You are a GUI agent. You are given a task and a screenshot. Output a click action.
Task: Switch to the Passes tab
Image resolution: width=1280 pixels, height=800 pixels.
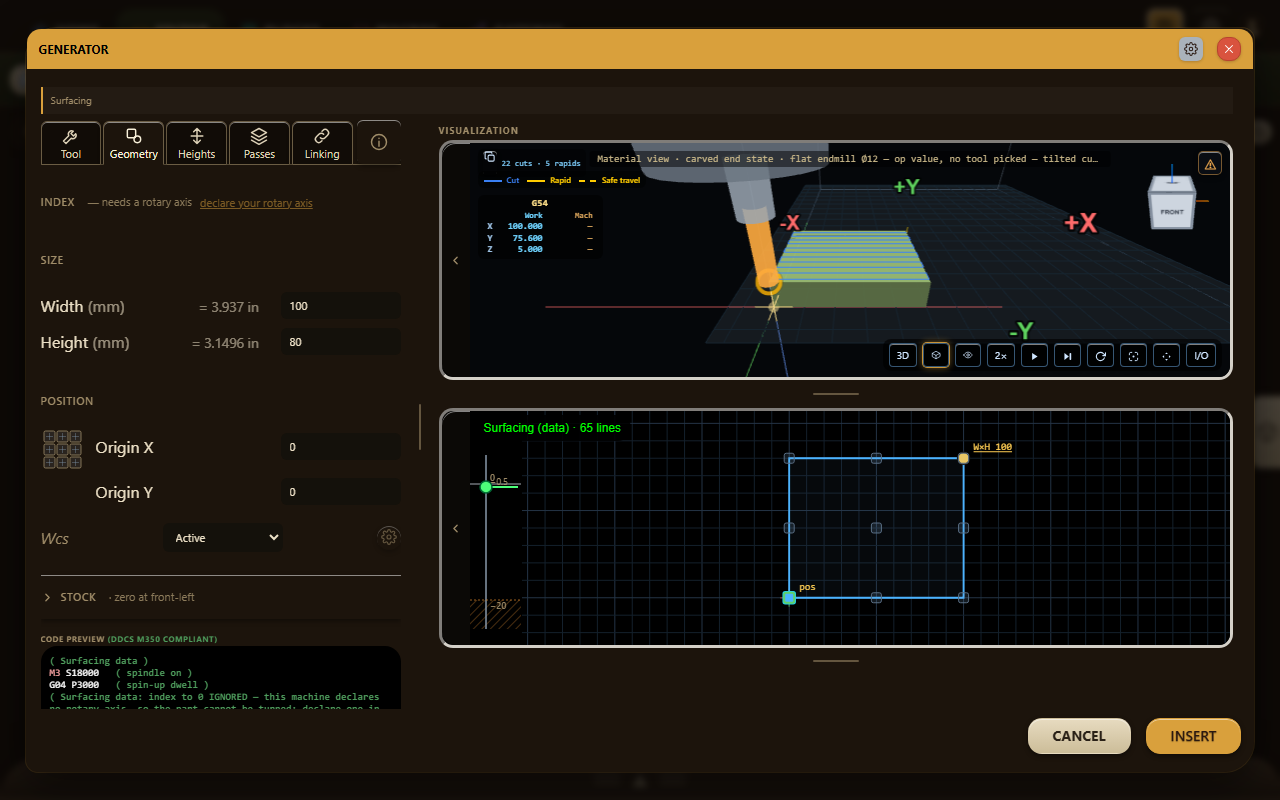click(259, 143)
